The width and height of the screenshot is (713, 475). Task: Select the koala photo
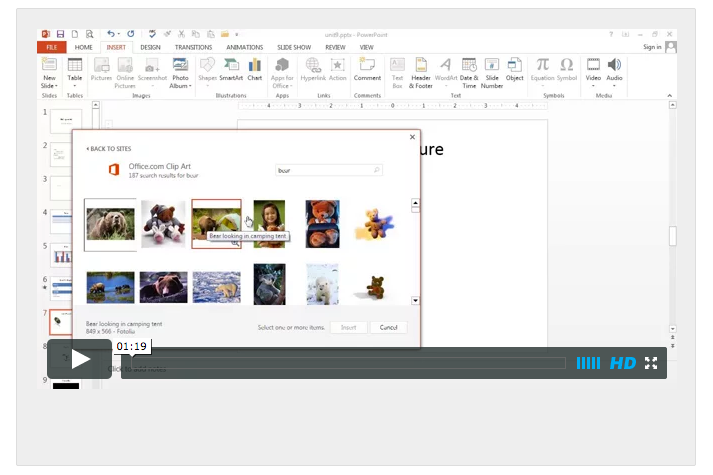point(269,284)
